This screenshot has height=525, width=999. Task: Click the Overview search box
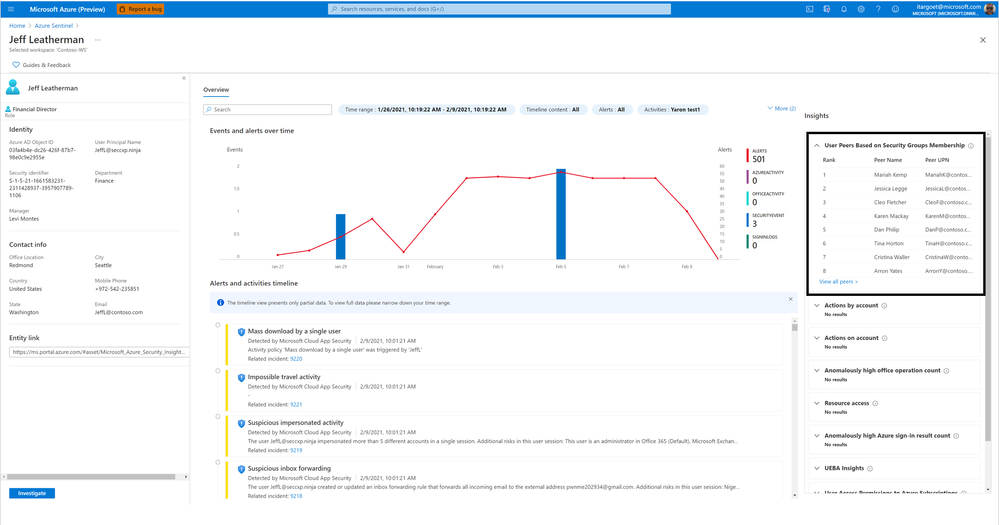[268, 110]
